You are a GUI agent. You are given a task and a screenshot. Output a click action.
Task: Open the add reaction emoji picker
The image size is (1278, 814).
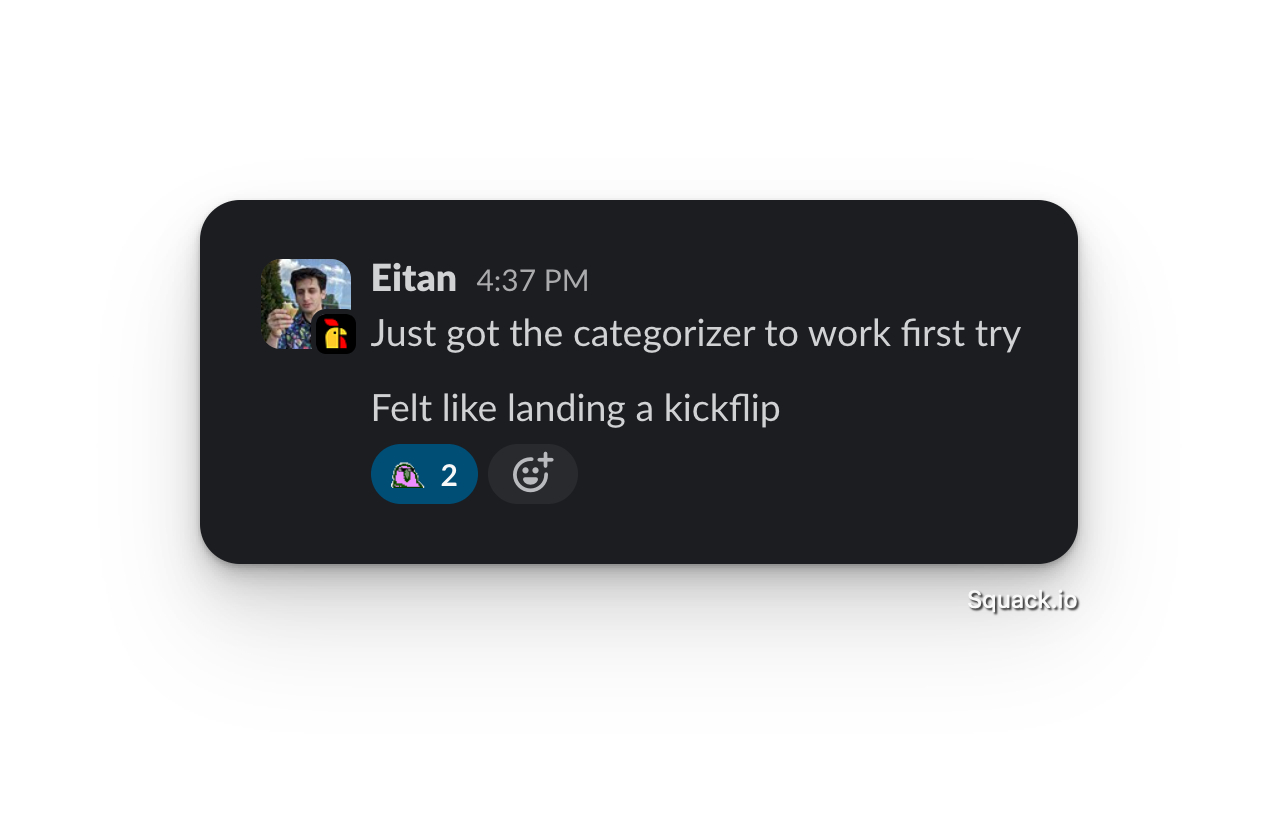coord(533,474)
